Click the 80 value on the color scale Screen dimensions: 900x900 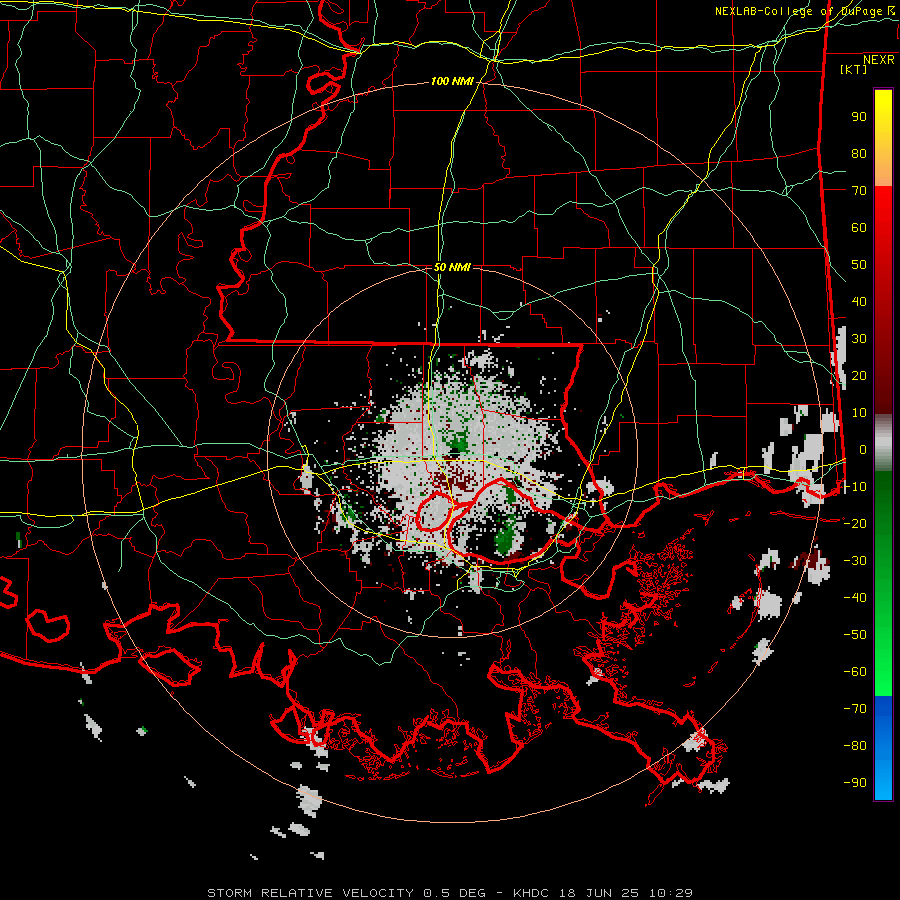pyautogui.click(x=859, y=153)
